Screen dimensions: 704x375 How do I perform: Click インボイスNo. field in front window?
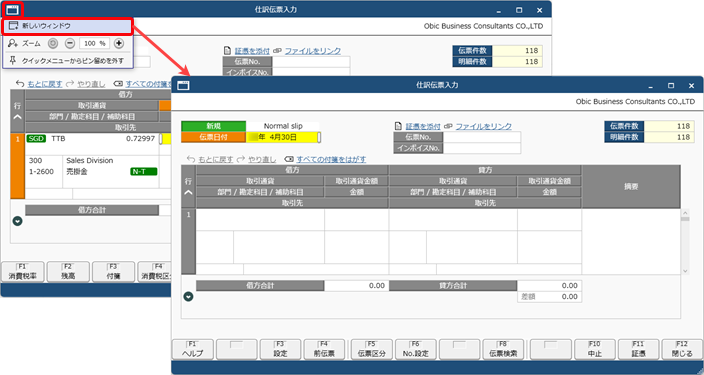coord(482,148)
